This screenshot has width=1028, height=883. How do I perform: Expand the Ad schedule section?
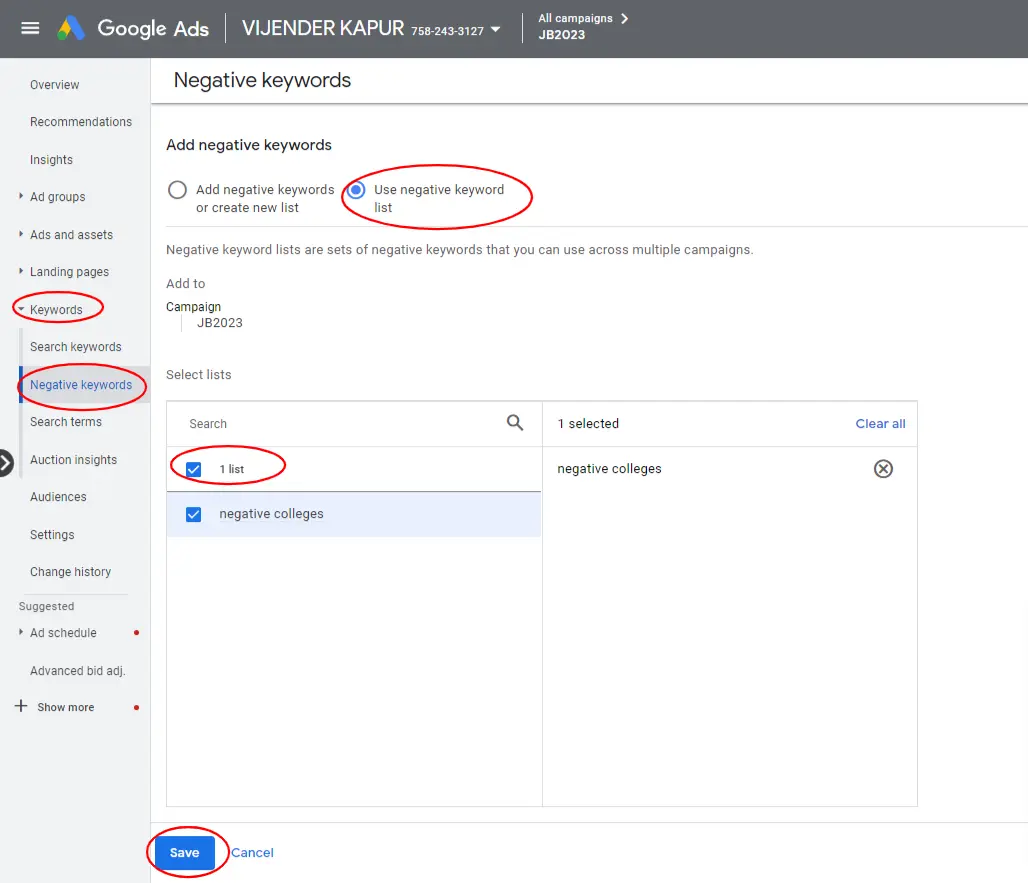point(21,632)
